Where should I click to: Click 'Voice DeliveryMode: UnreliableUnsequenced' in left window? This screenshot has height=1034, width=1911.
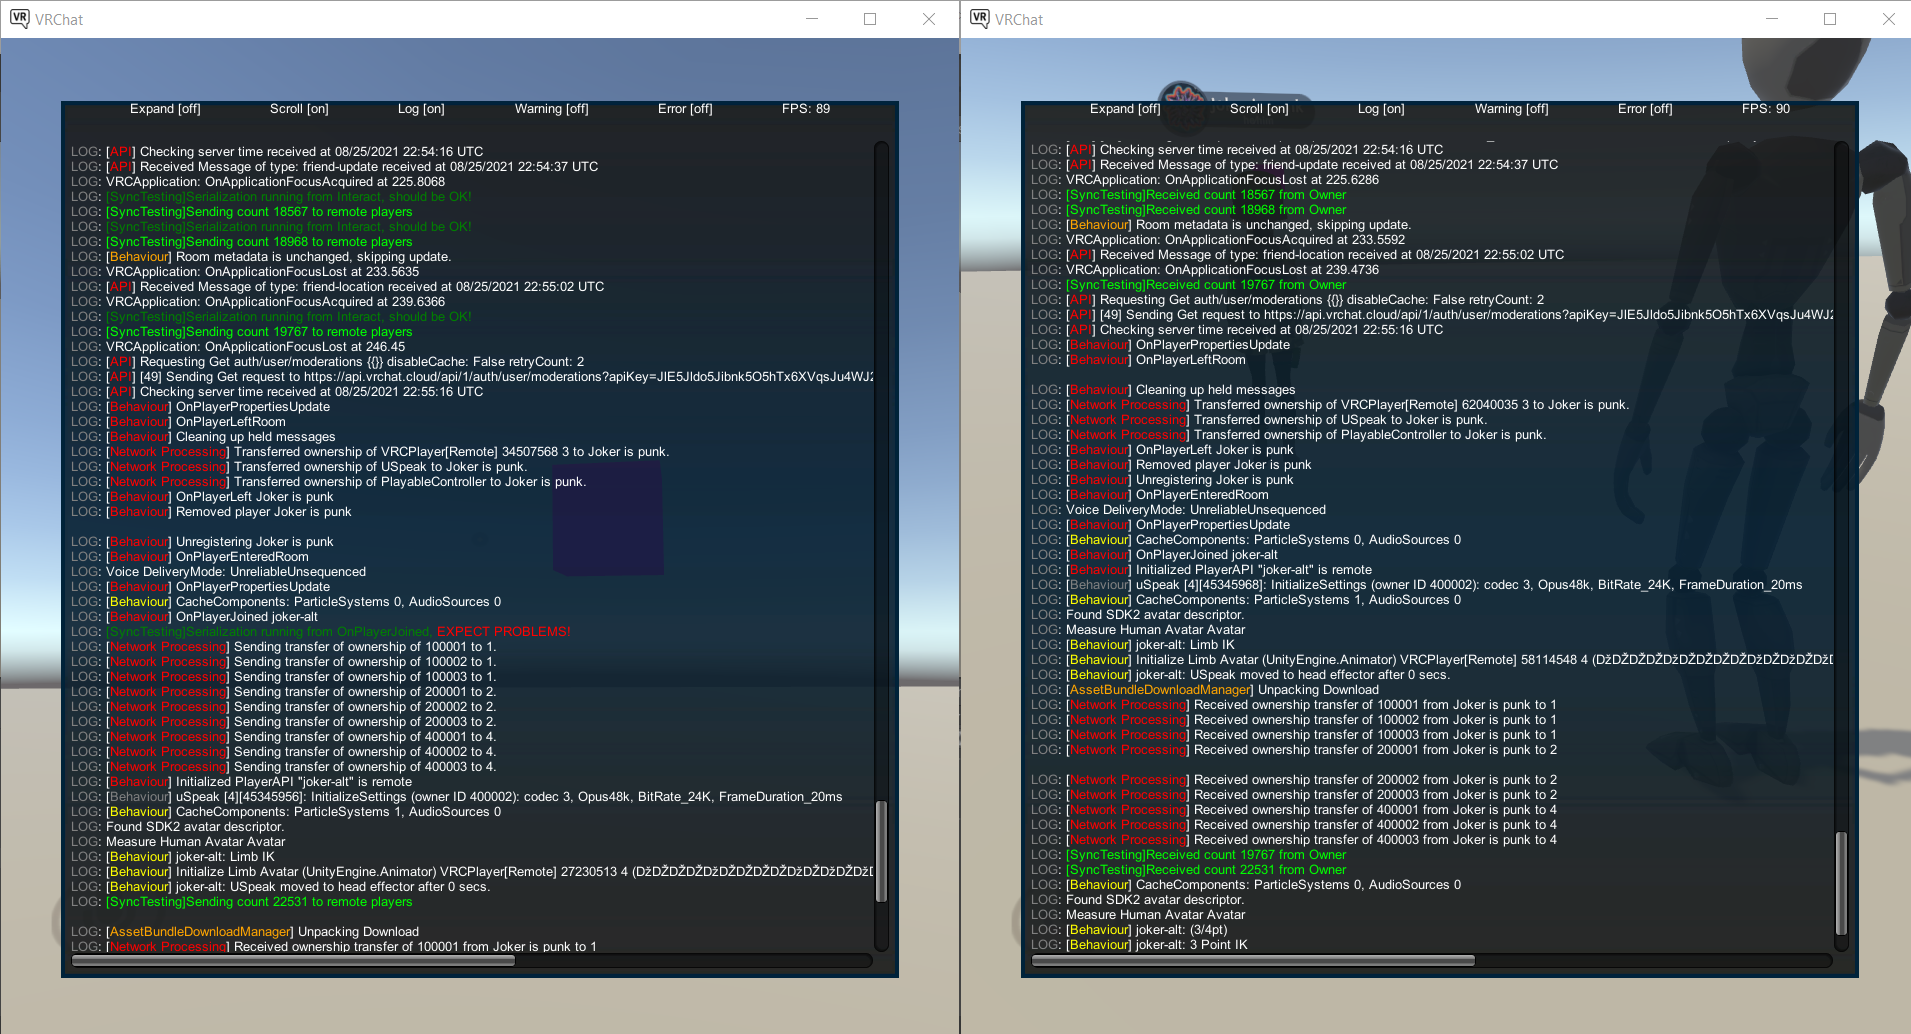pos(218,572)
